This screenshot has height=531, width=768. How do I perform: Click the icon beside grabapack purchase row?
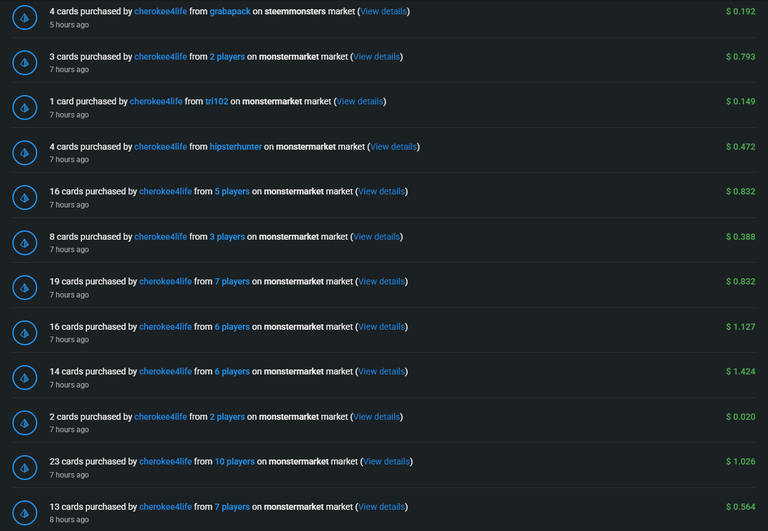click(24, 18)
